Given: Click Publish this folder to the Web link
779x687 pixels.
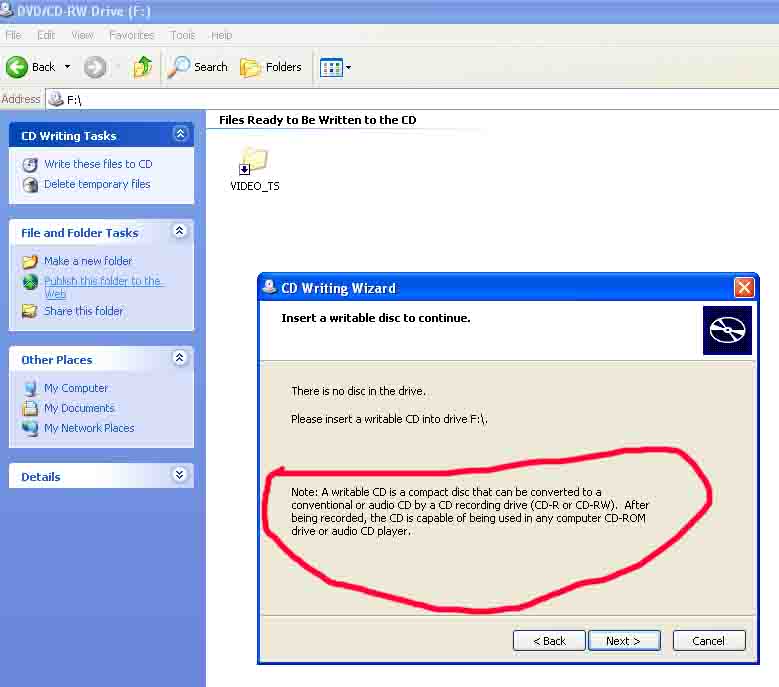Looking at the screenshot, I should pos(102,287).
